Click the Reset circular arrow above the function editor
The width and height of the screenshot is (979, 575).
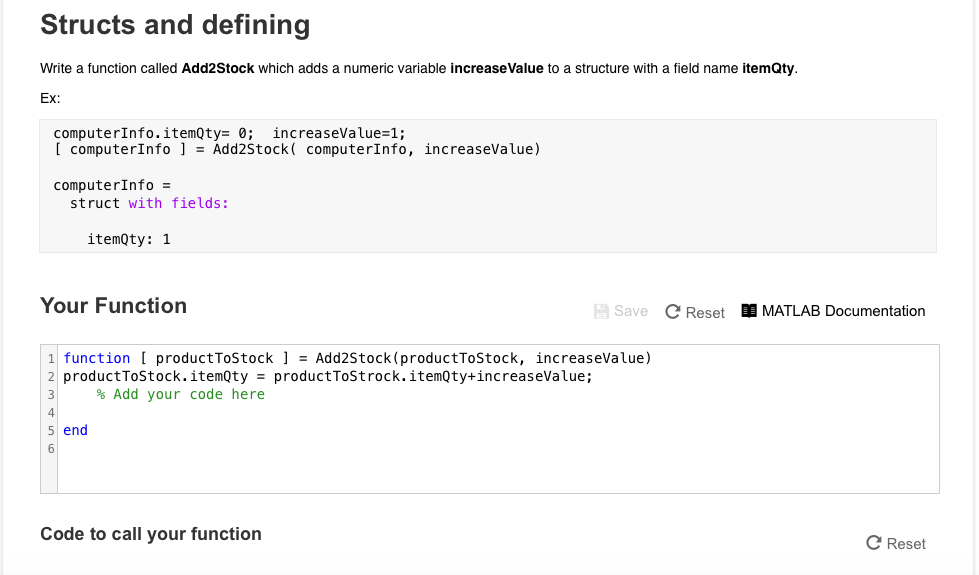click(673, 312)
